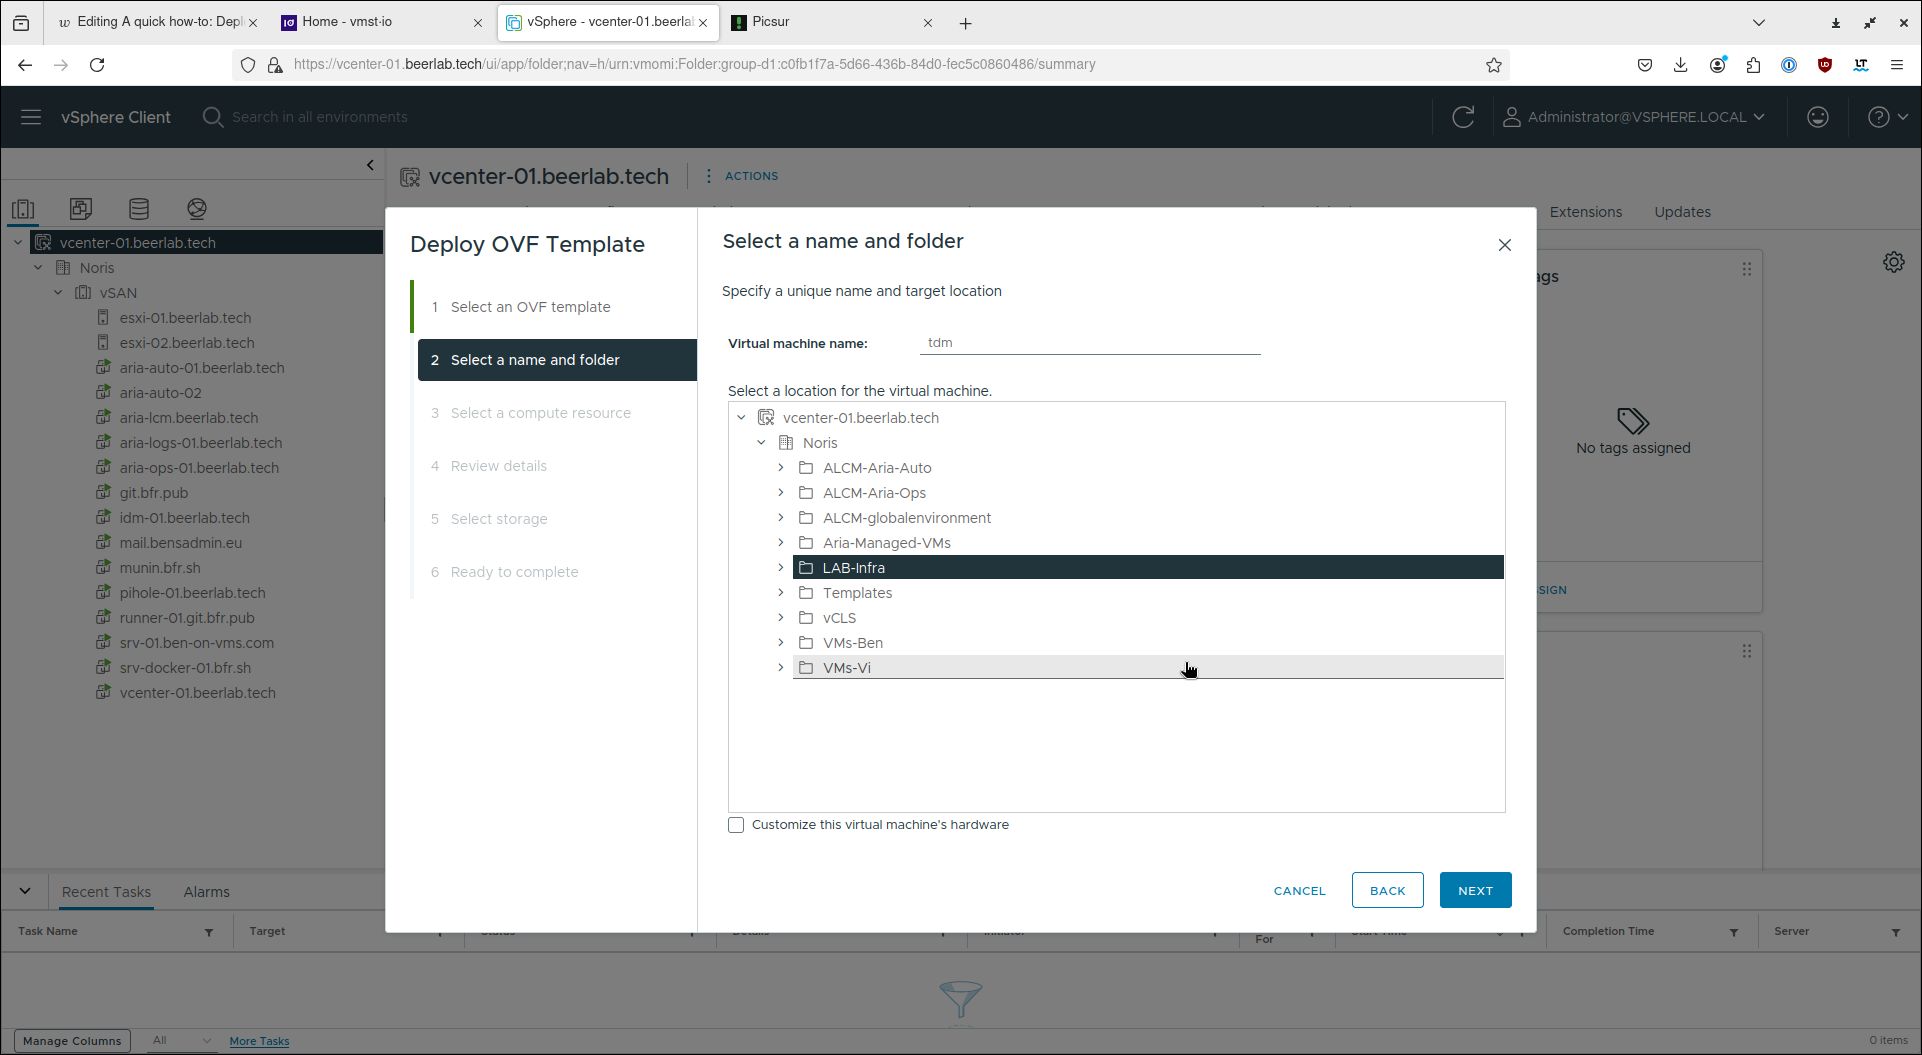Click Search in all environments field
Screen dimensions: 1922x1055
(320, 117)
